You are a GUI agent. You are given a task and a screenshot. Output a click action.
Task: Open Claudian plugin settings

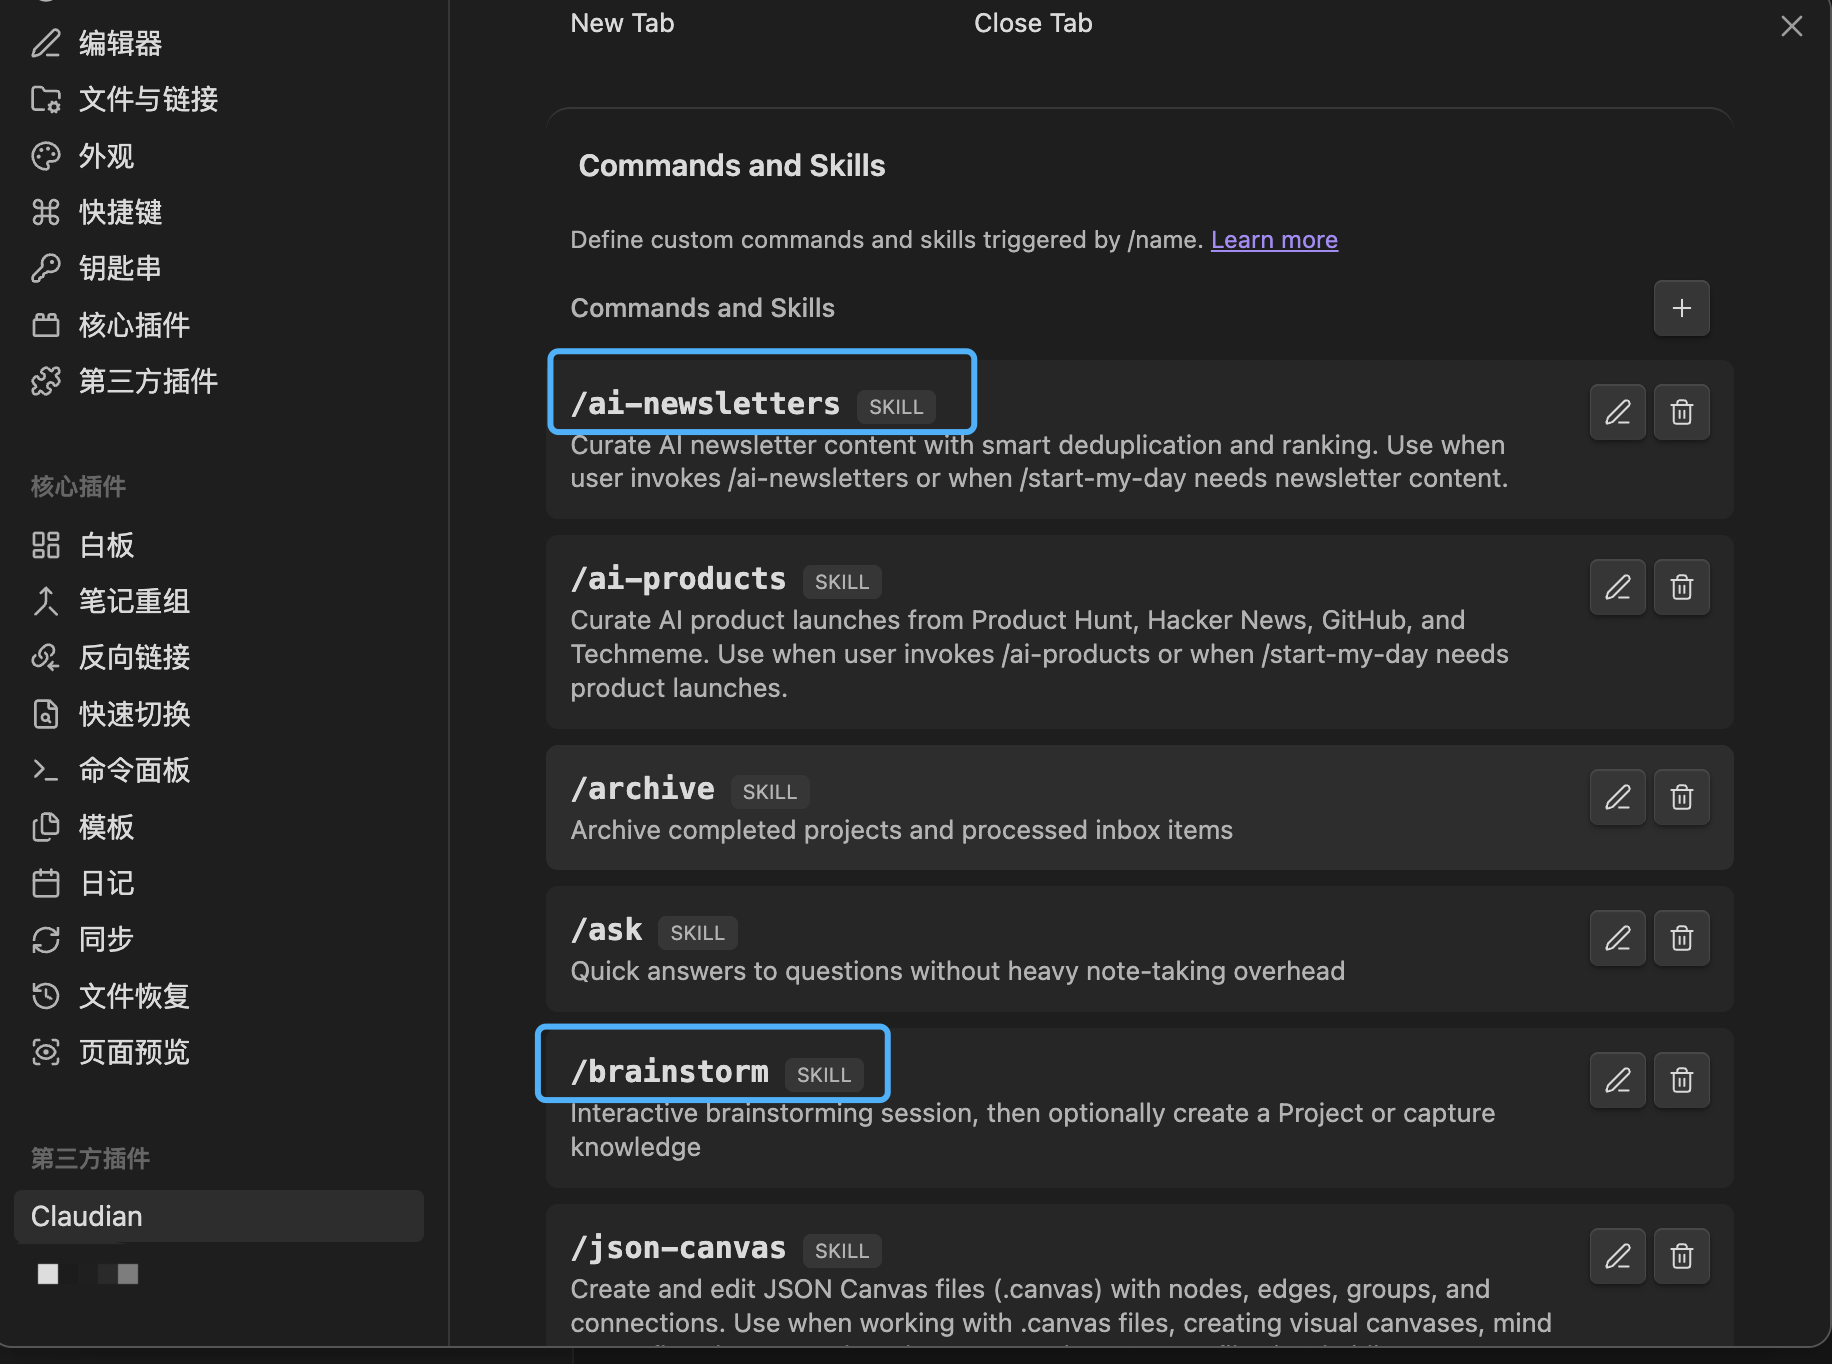point(218,1216)
